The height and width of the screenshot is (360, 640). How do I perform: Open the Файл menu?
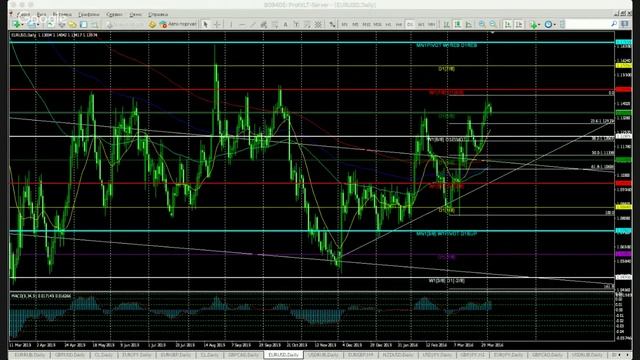point(24,14)
